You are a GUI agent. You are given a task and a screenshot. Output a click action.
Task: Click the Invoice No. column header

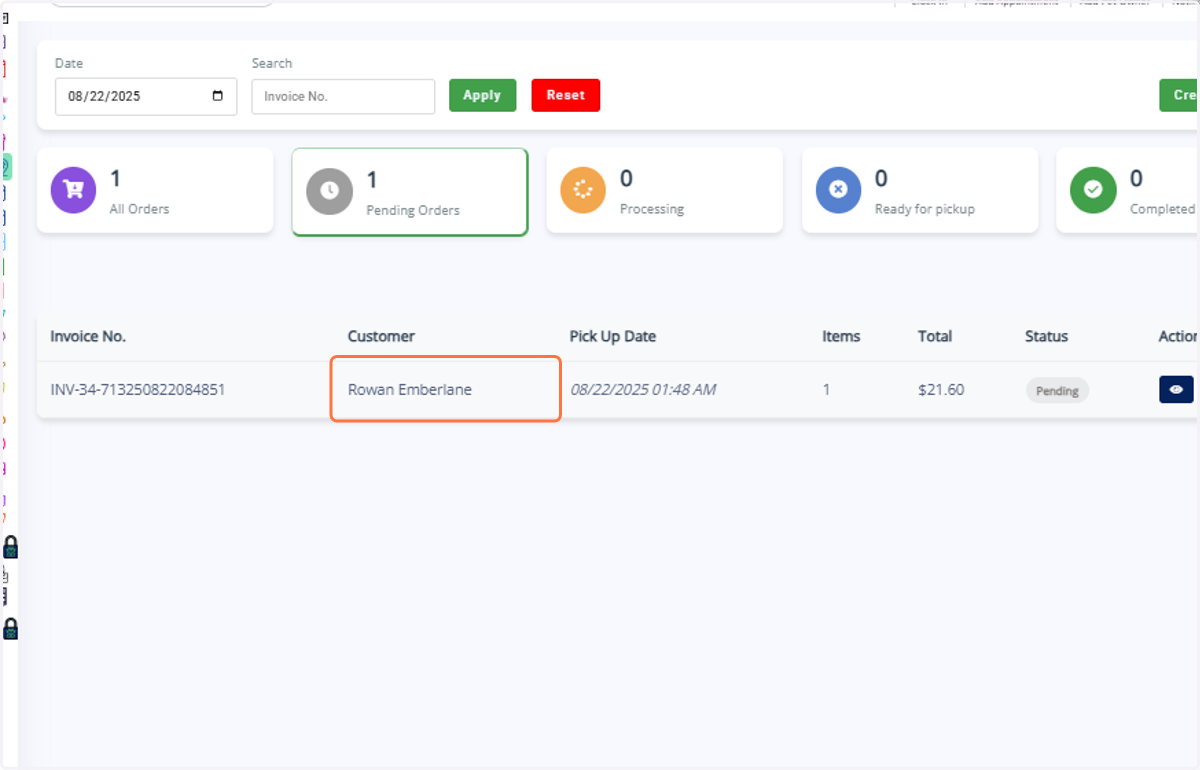88,336
